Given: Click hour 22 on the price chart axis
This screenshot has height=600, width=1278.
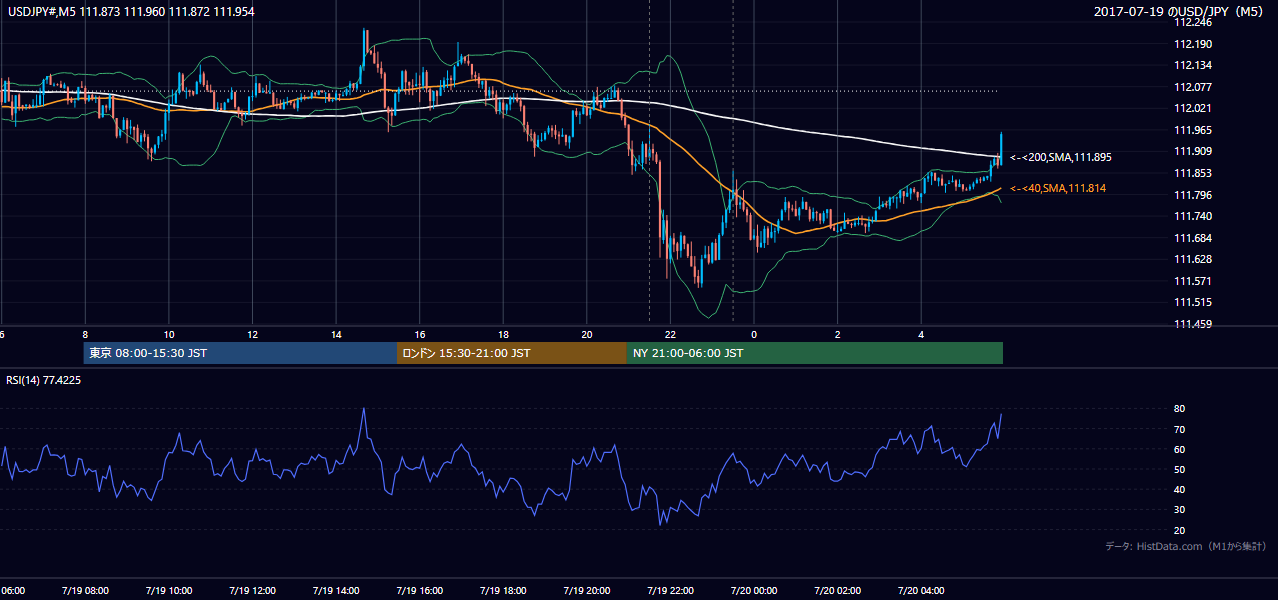Looking at the screenshot, I should [671, 335].
